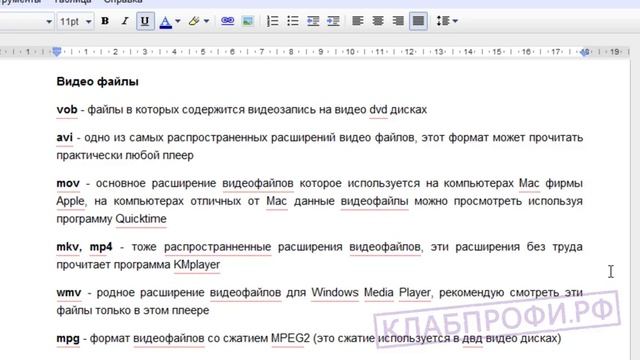Toggle underline formatting

[x=144, y=21]
